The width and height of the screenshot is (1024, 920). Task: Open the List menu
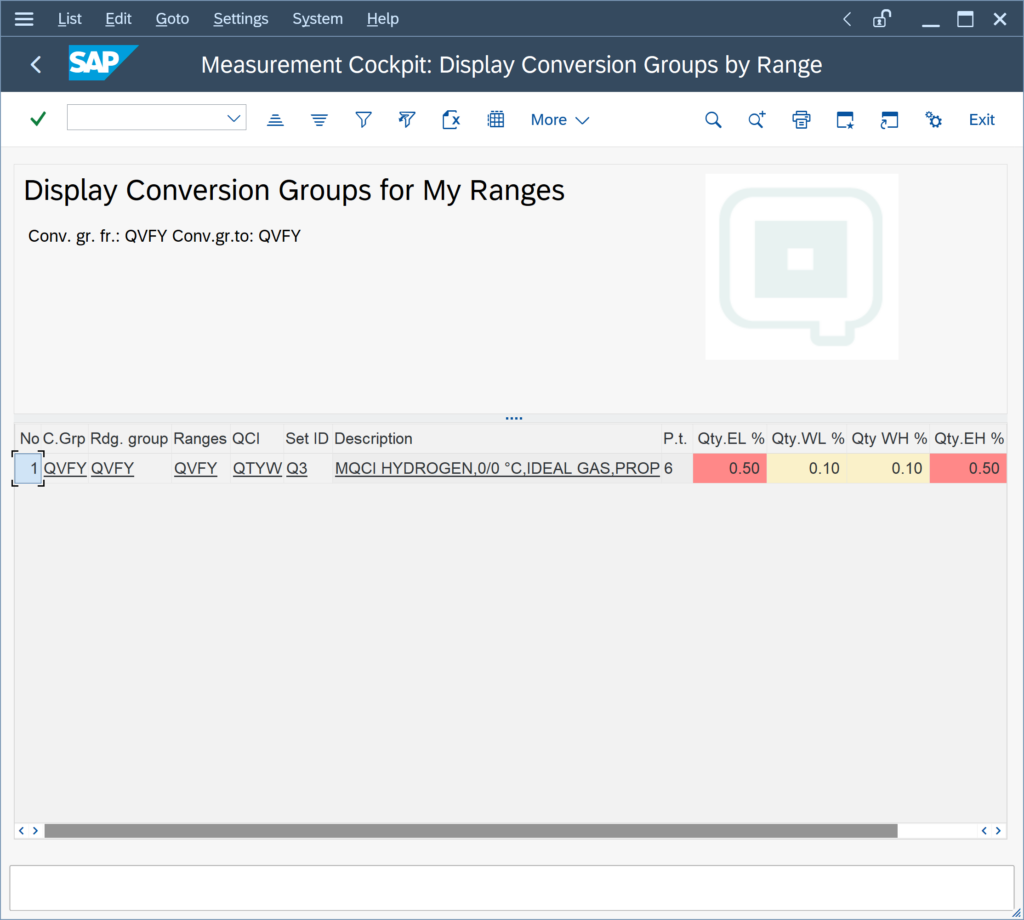tap(69, 19)
